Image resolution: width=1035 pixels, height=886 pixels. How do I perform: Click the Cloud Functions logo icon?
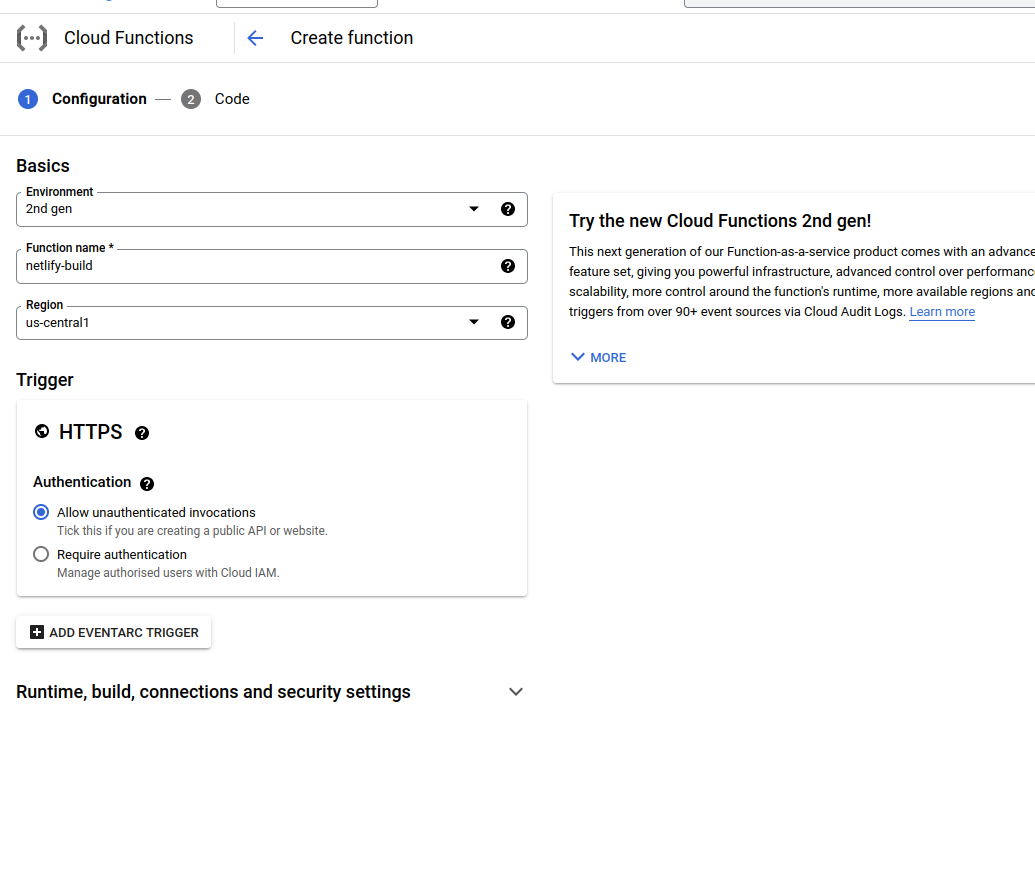(x=32, y=38)
